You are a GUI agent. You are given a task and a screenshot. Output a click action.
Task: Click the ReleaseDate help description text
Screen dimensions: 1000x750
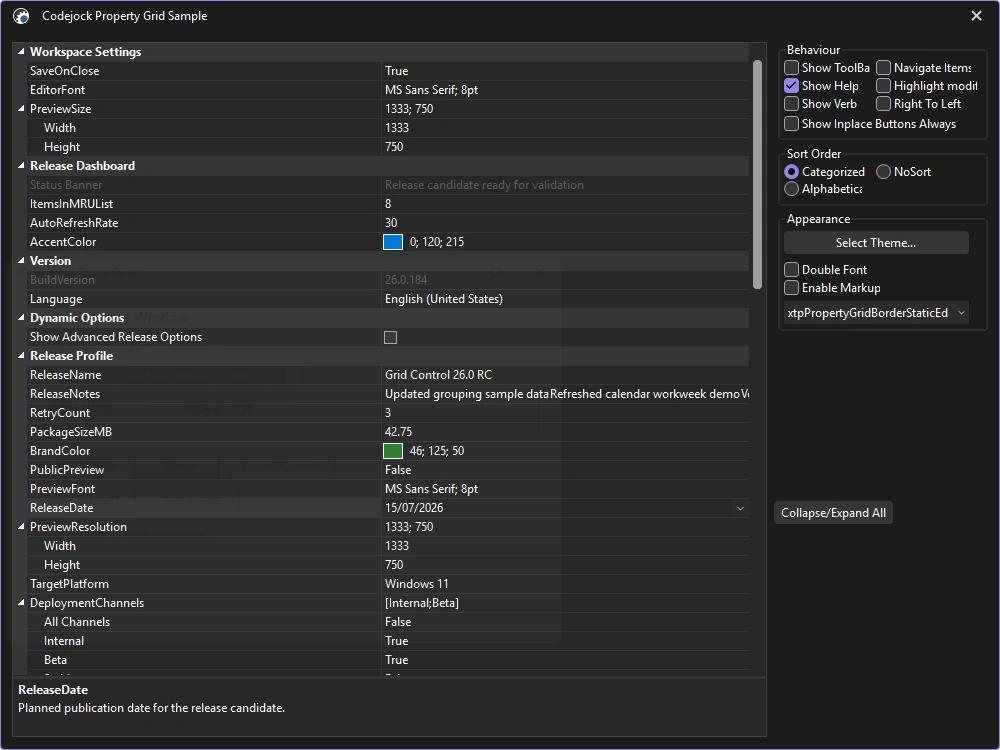point(151,708)
